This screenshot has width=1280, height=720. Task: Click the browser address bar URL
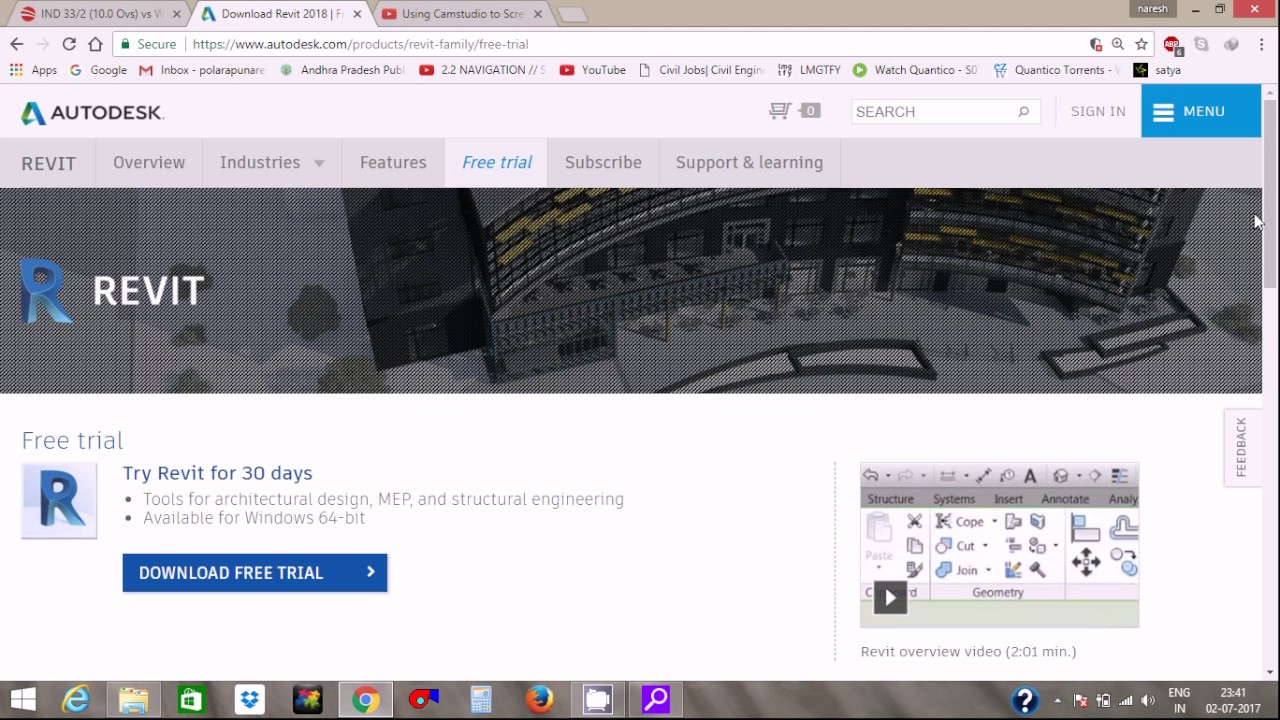click(360, 44)
